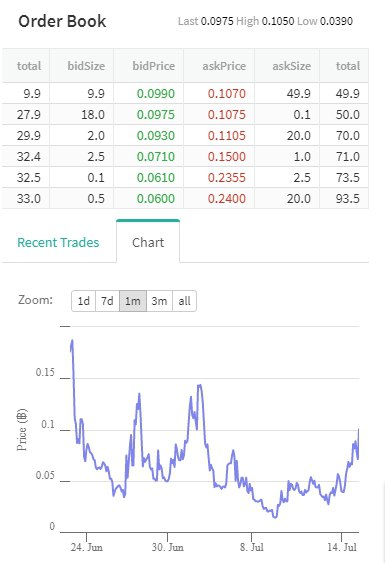Image resolution: width=385 pixels, height=563 pixels.
Task: Select ask price 0.2400
Action: (227, 199)
